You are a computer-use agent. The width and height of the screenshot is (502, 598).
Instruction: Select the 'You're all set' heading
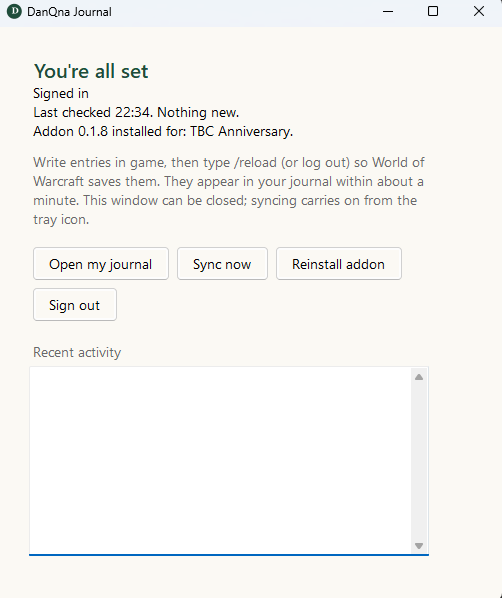[91, 71]
